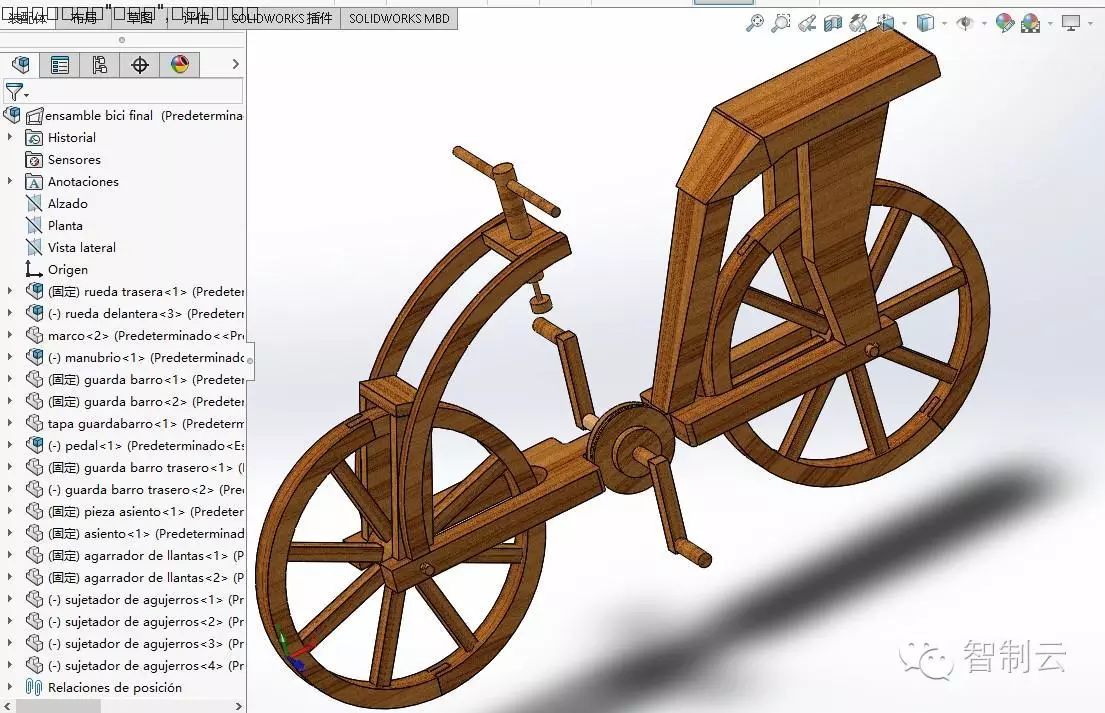1105x713 pixels.
Task: Click the View Settings monitor icon
Action: [1070, 23]
